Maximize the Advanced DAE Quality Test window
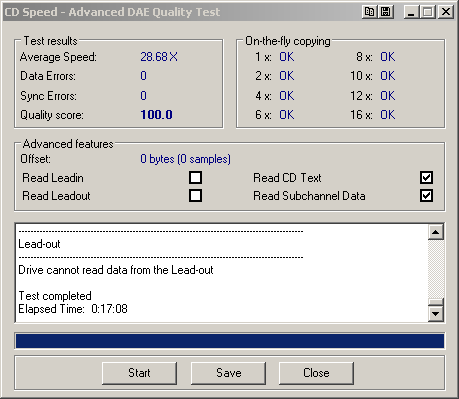The image size is (459, 399). pos(428,12)
